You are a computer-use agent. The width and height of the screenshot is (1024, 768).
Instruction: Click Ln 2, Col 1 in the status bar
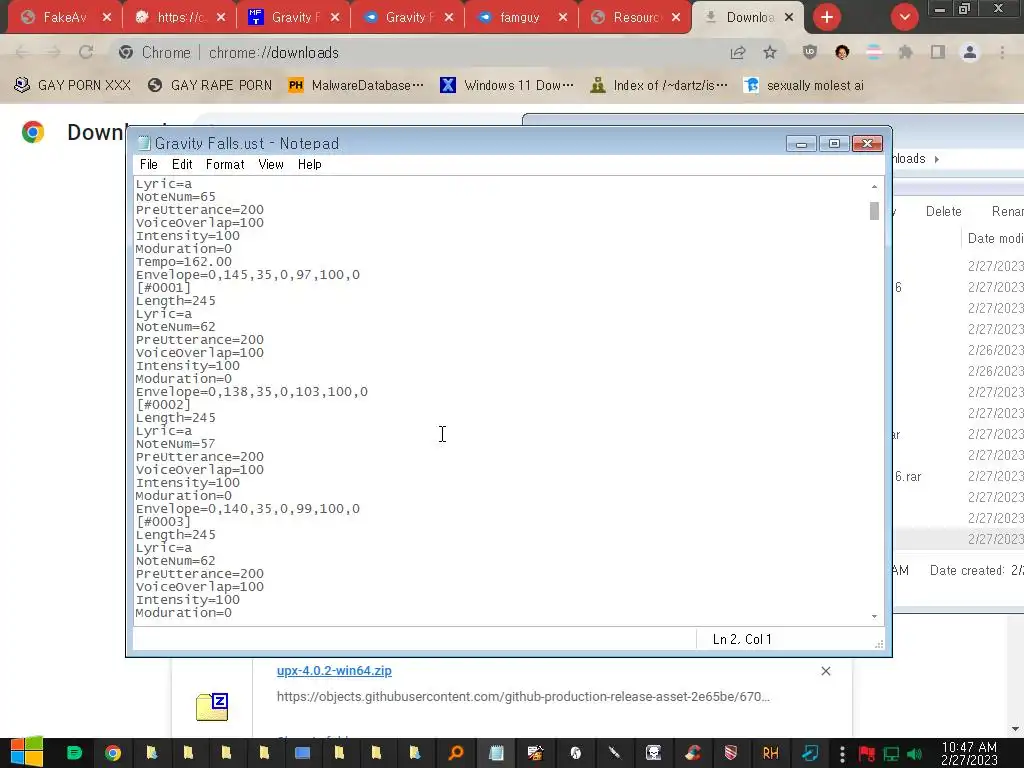coord(742,639)
